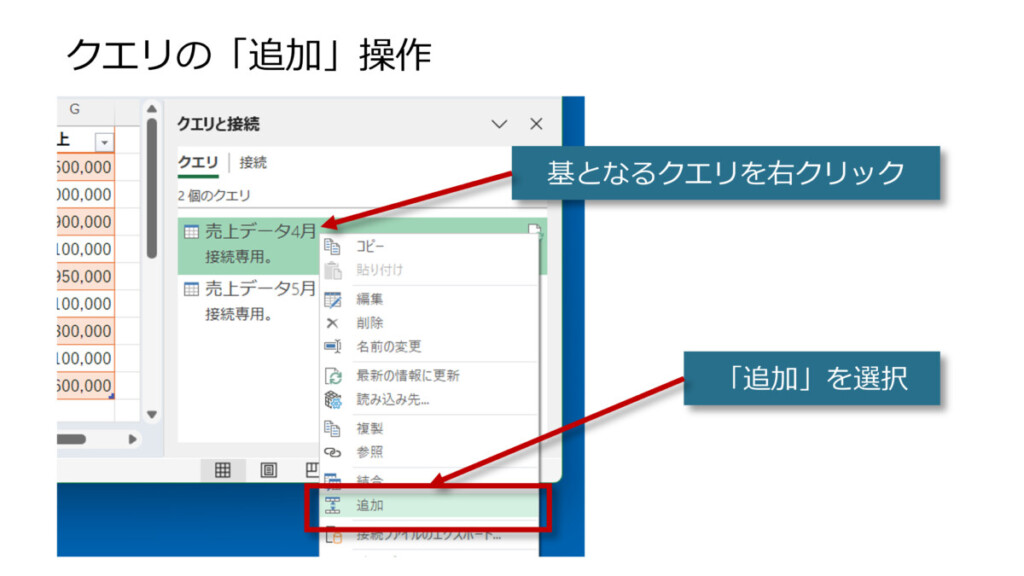Switch to Normal view in status bar
This screenshot has width=1024, height=576.
pos(223,470)
